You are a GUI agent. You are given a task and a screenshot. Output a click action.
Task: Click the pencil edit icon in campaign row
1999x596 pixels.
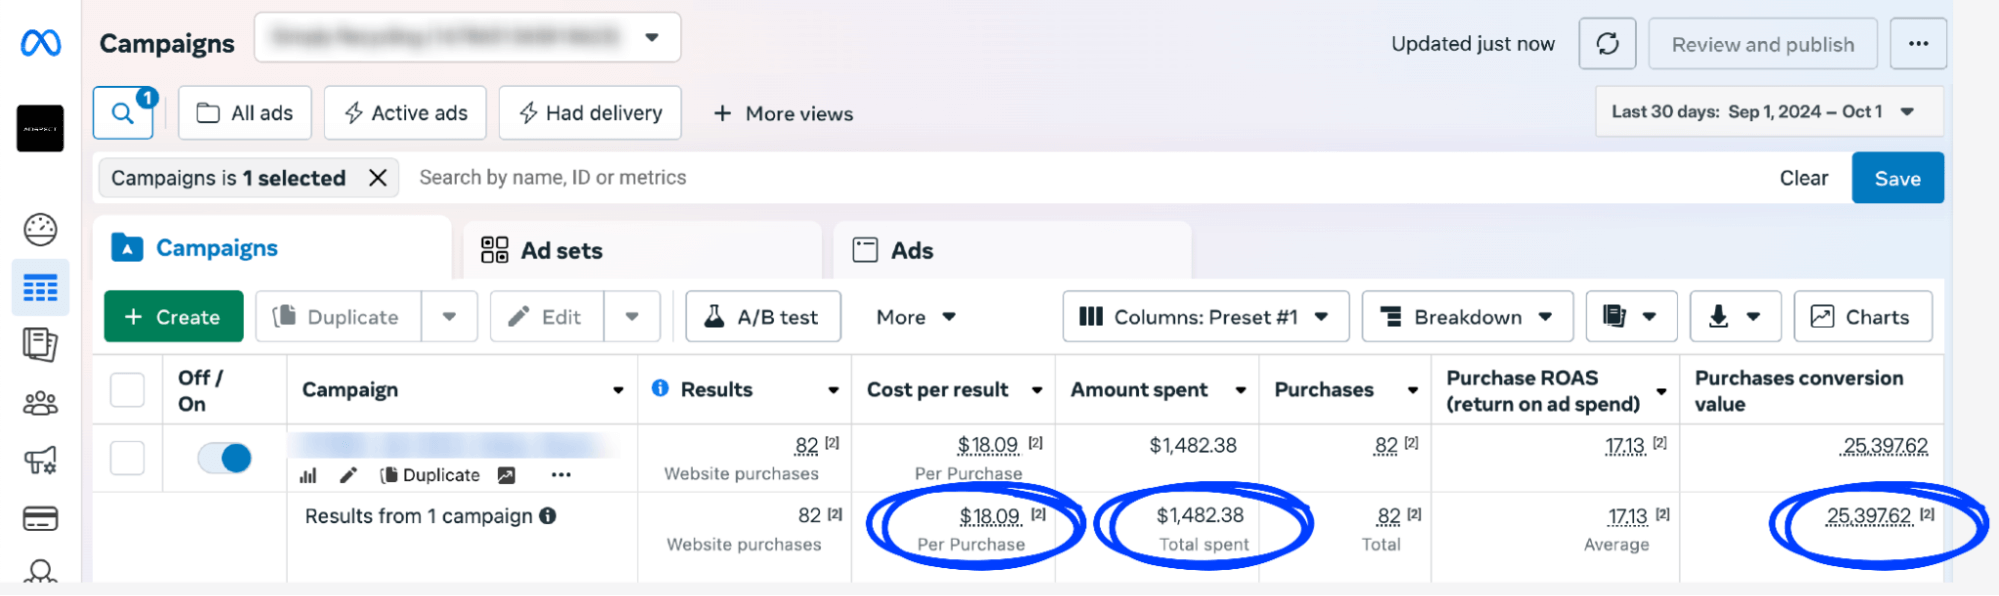(348, 475)
